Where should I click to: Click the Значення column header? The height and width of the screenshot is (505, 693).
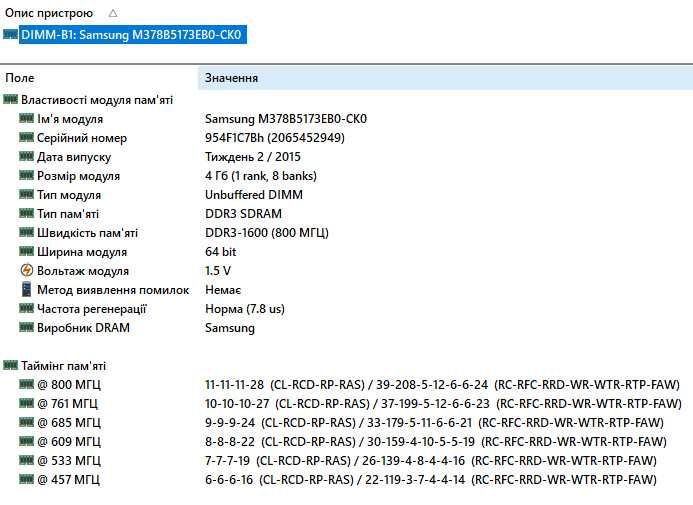[x=231, y=78]
